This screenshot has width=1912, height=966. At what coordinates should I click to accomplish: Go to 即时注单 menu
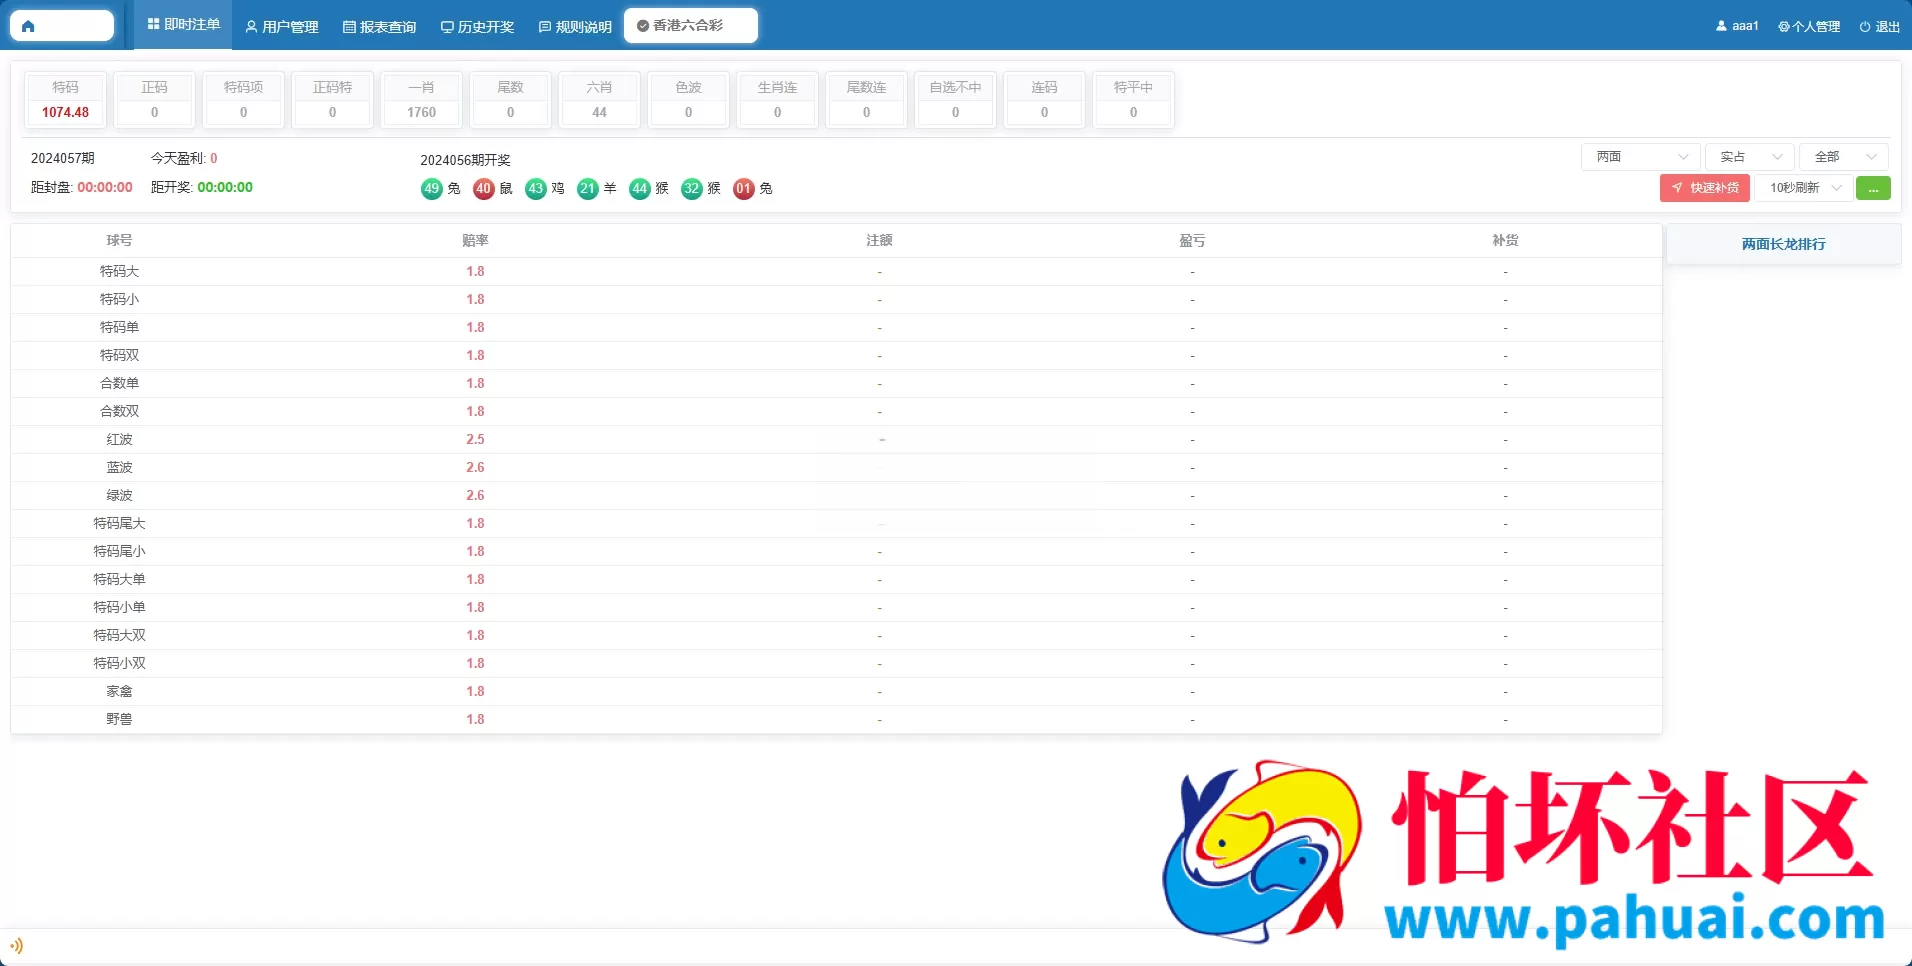(184, 25)
